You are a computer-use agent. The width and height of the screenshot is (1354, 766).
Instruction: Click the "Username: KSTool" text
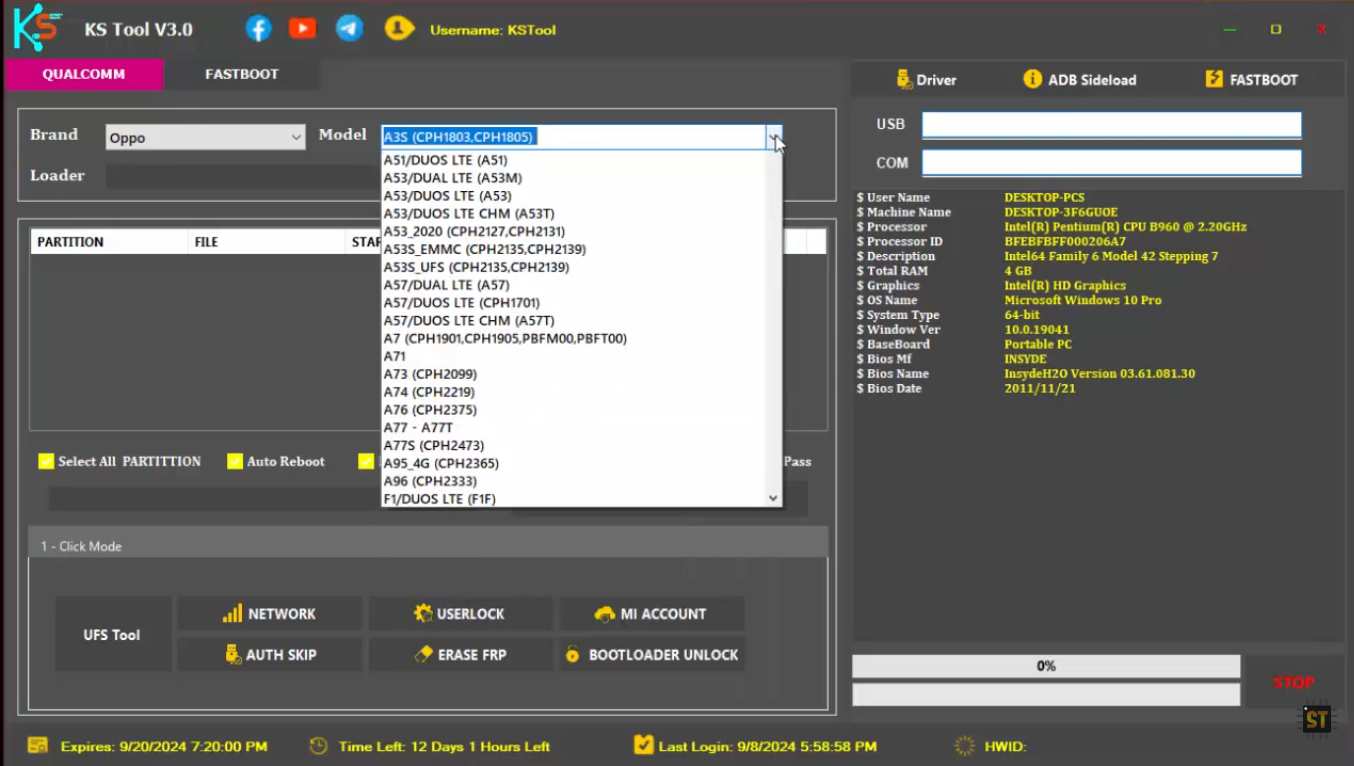(493, 30)
